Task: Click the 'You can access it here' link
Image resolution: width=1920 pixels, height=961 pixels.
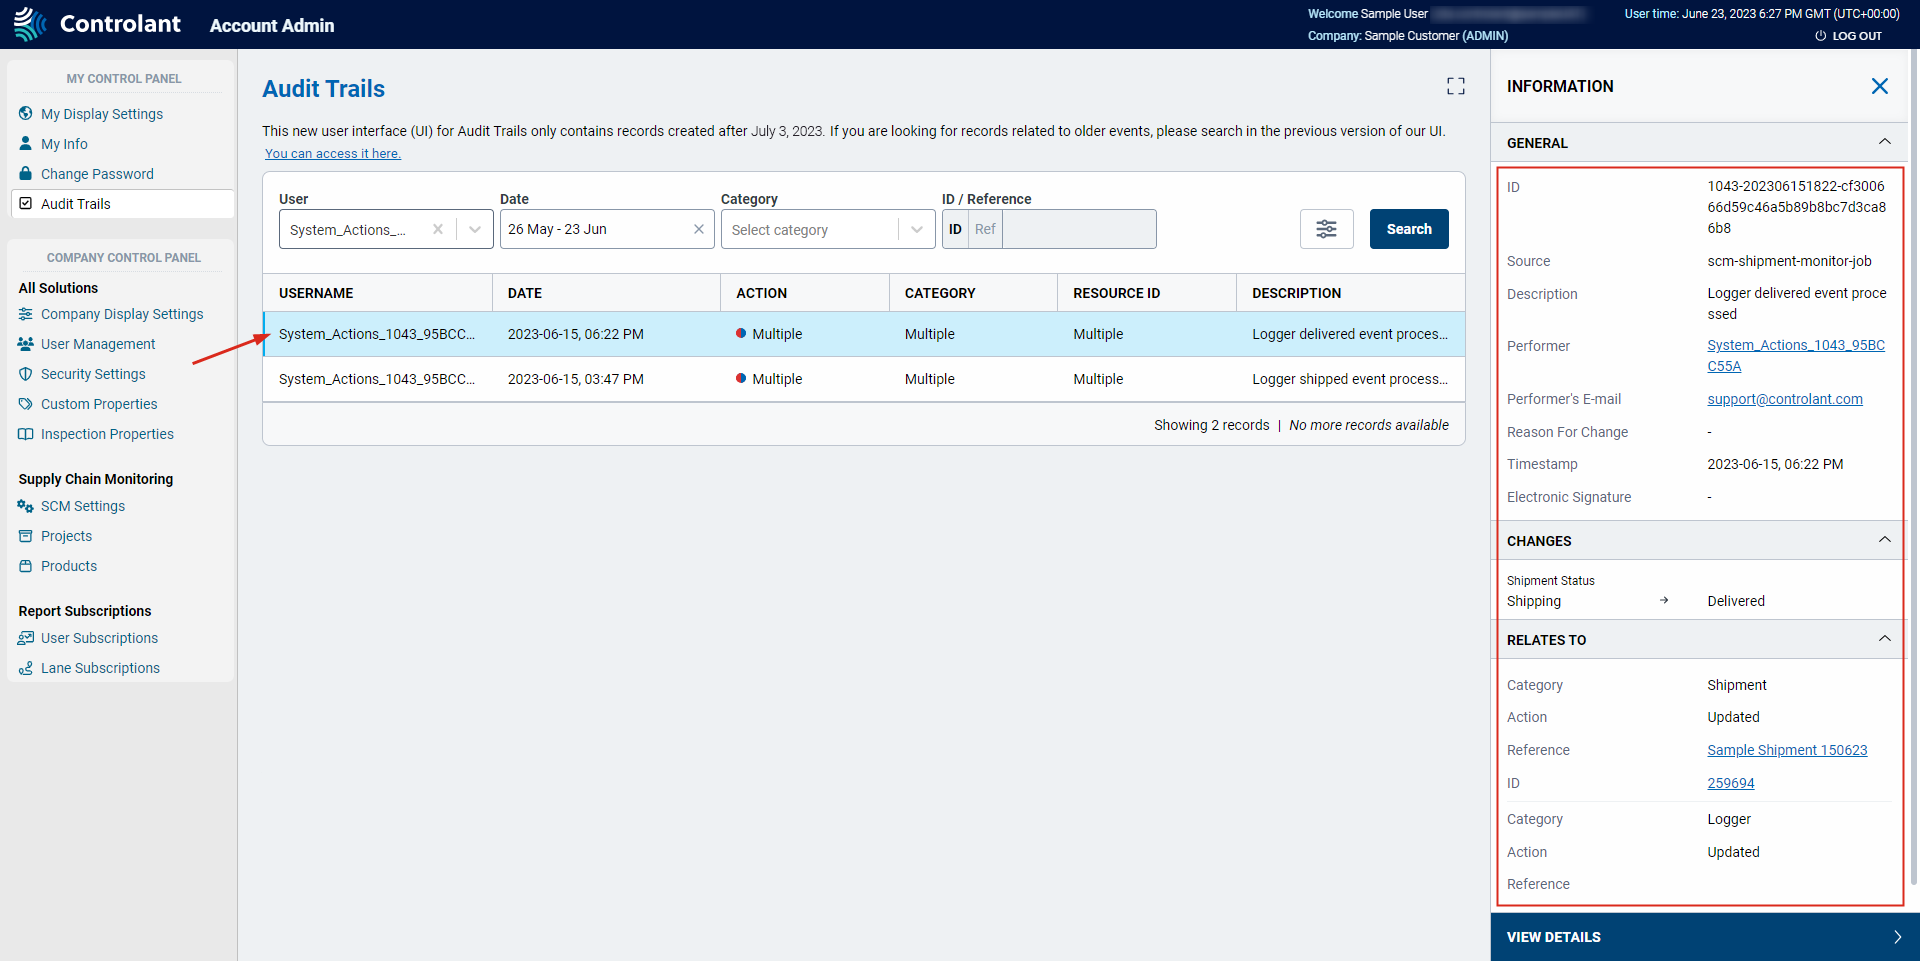Action: [x=333, y=154]
